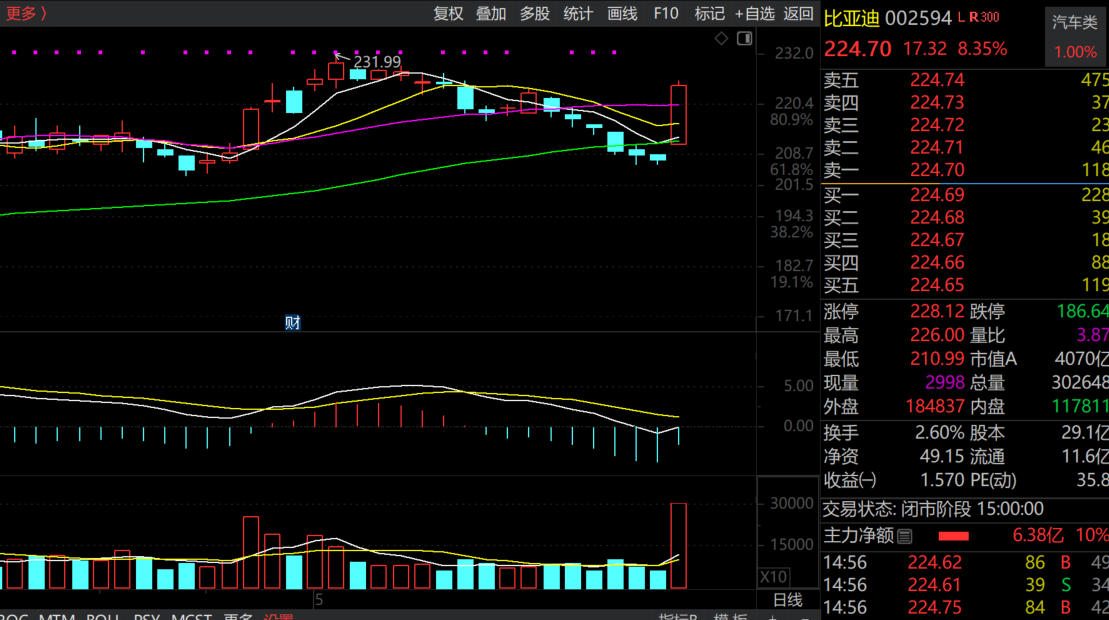1109x620 pixels.
Task: Click the 买五 224.65 bid row
Action: (965, 286)
